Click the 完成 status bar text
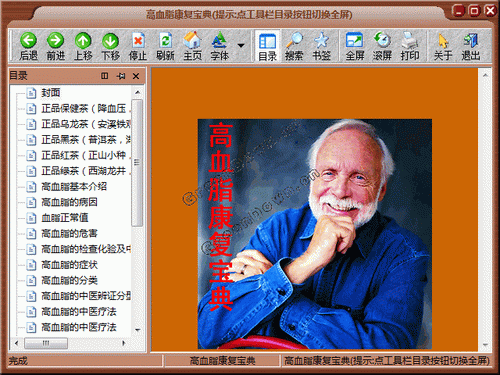The height and width of the screenshot is (375, 500). pos(18,361)
